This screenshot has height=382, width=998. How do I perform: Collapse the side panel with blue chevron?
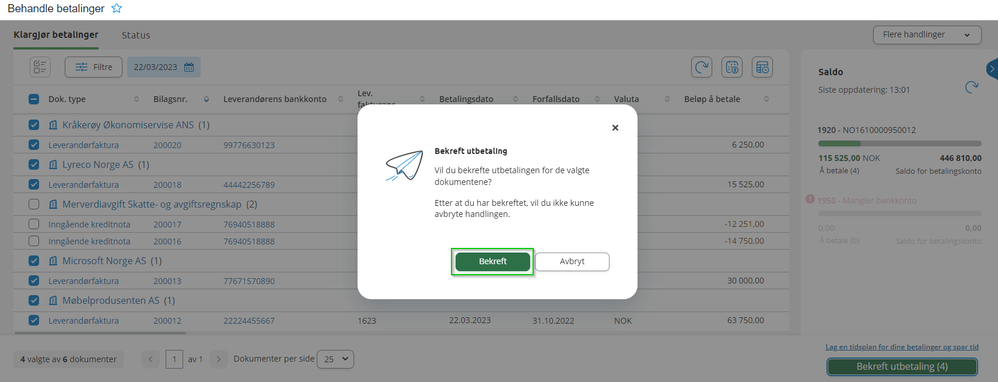992,69
